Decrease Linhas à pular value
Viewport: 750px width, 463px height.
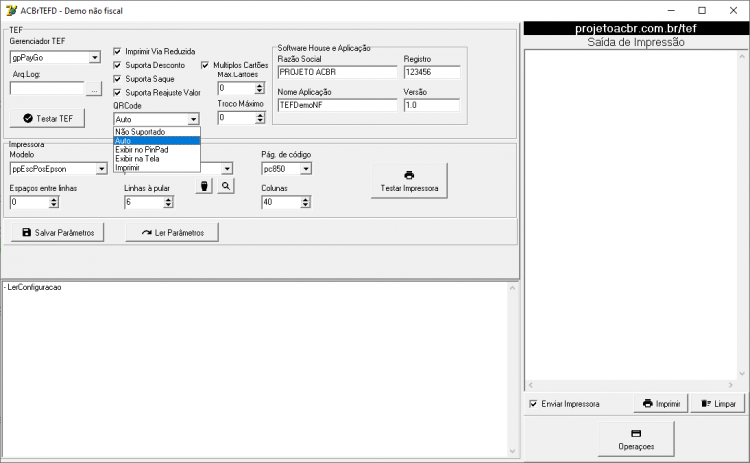(x=168, y=205)
